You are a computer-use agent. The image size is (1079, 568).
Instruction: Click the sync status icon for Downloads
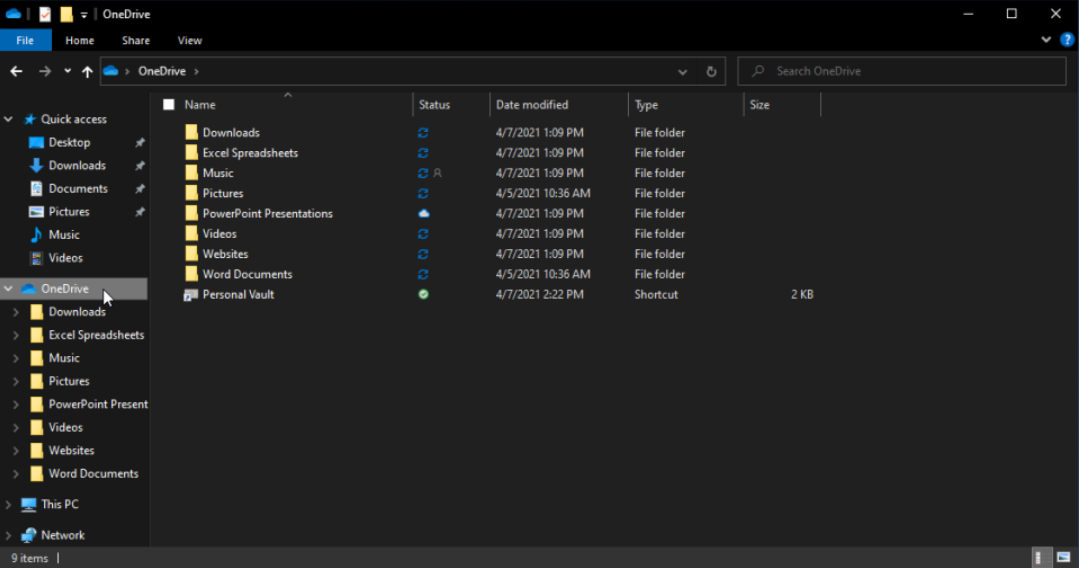[423, 133]
